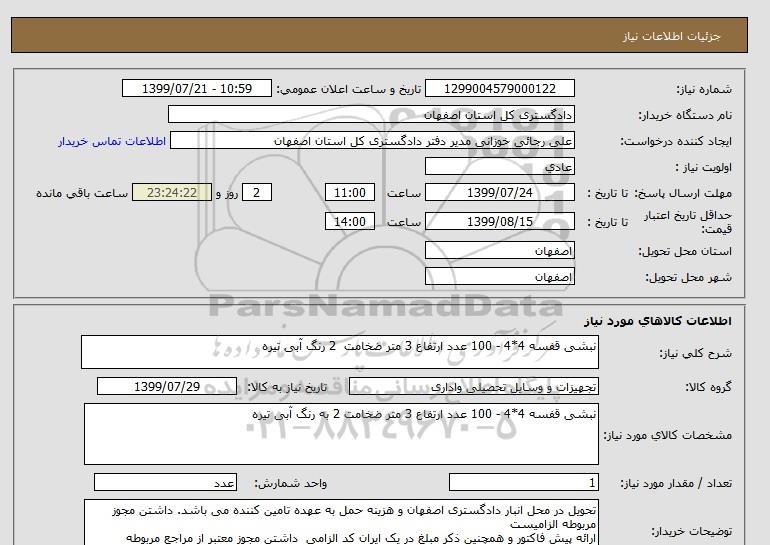
Task: Click the label شهر محل تحویل
Action: click(x=688, y=277)
